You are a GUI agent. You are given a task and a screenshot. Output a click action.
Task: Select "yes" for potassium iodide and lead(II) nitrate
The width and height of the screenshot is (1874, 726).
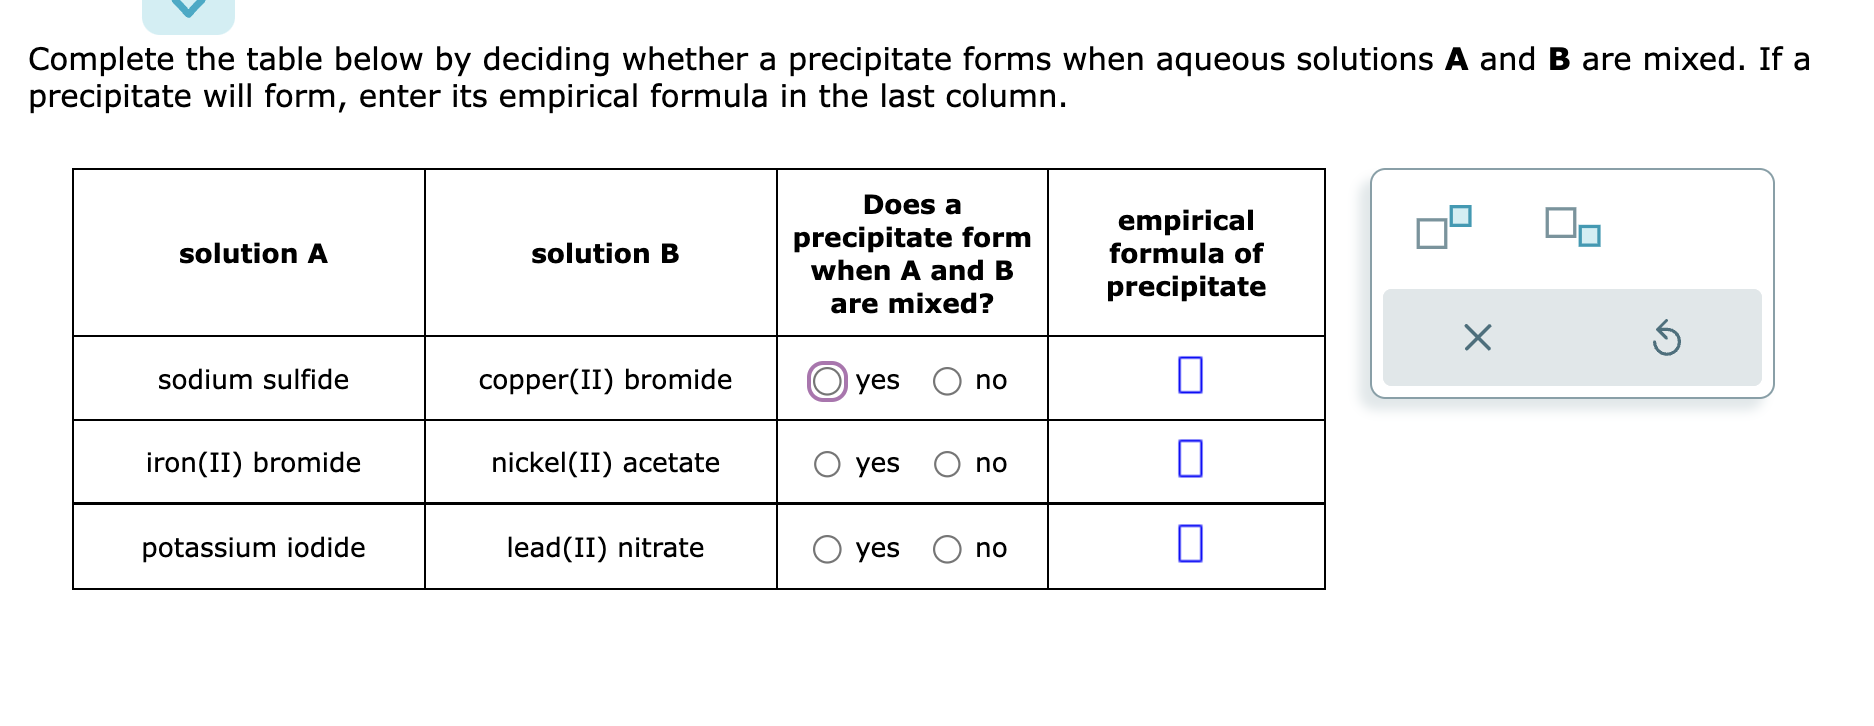pos(826,548)
